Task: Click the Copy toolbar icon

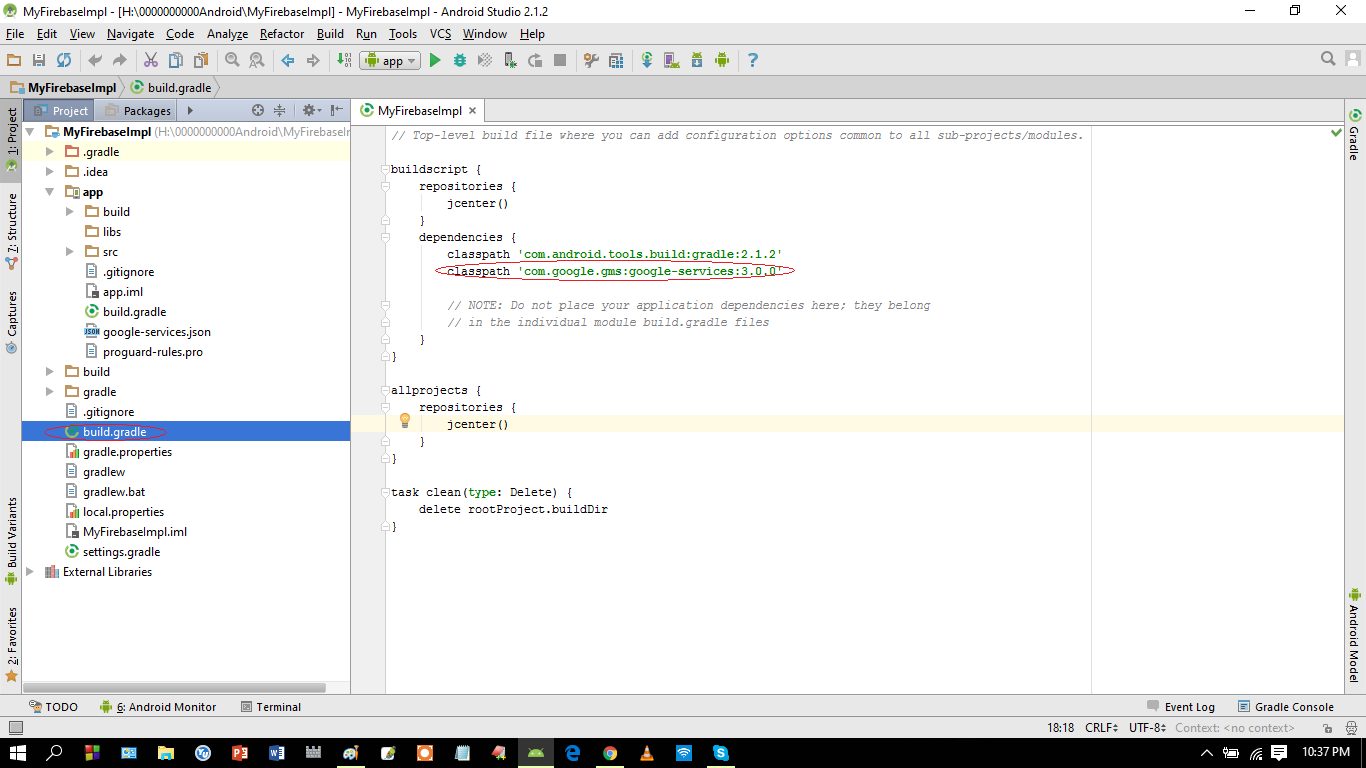Action: click(x=176, y=61)
